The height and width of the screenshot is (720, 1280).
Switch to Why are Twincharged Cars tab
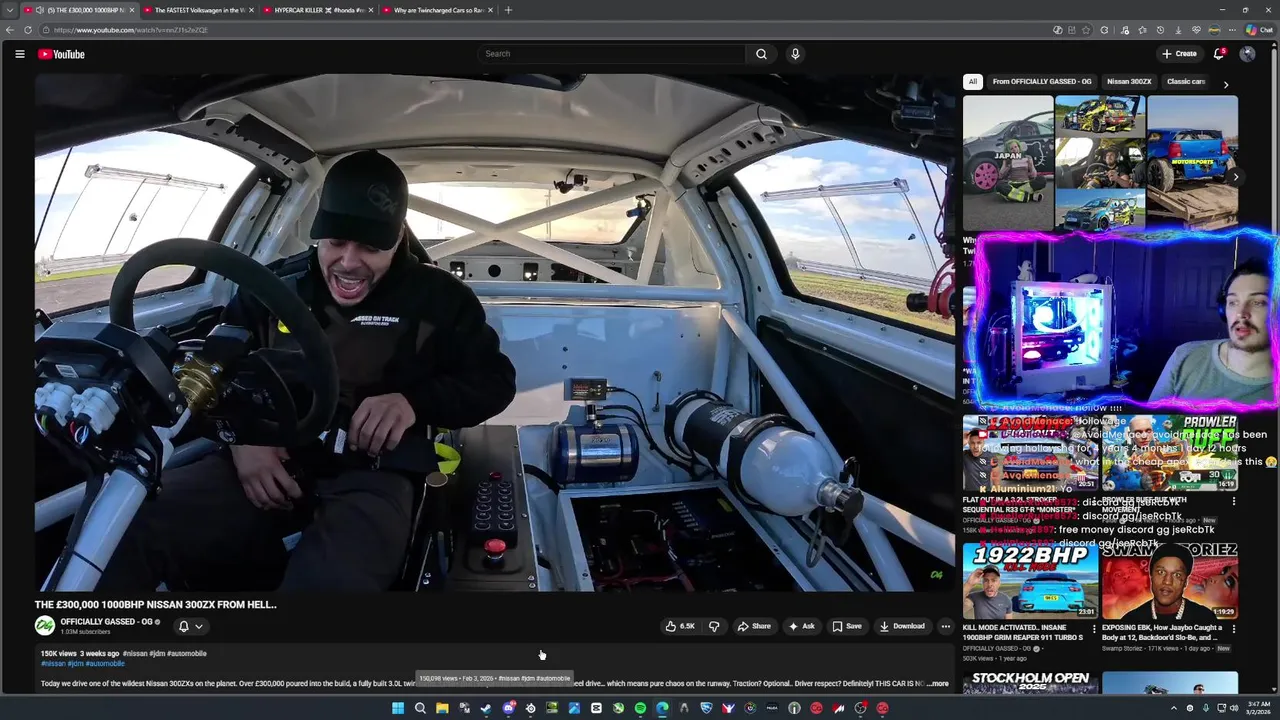(438, 10)
